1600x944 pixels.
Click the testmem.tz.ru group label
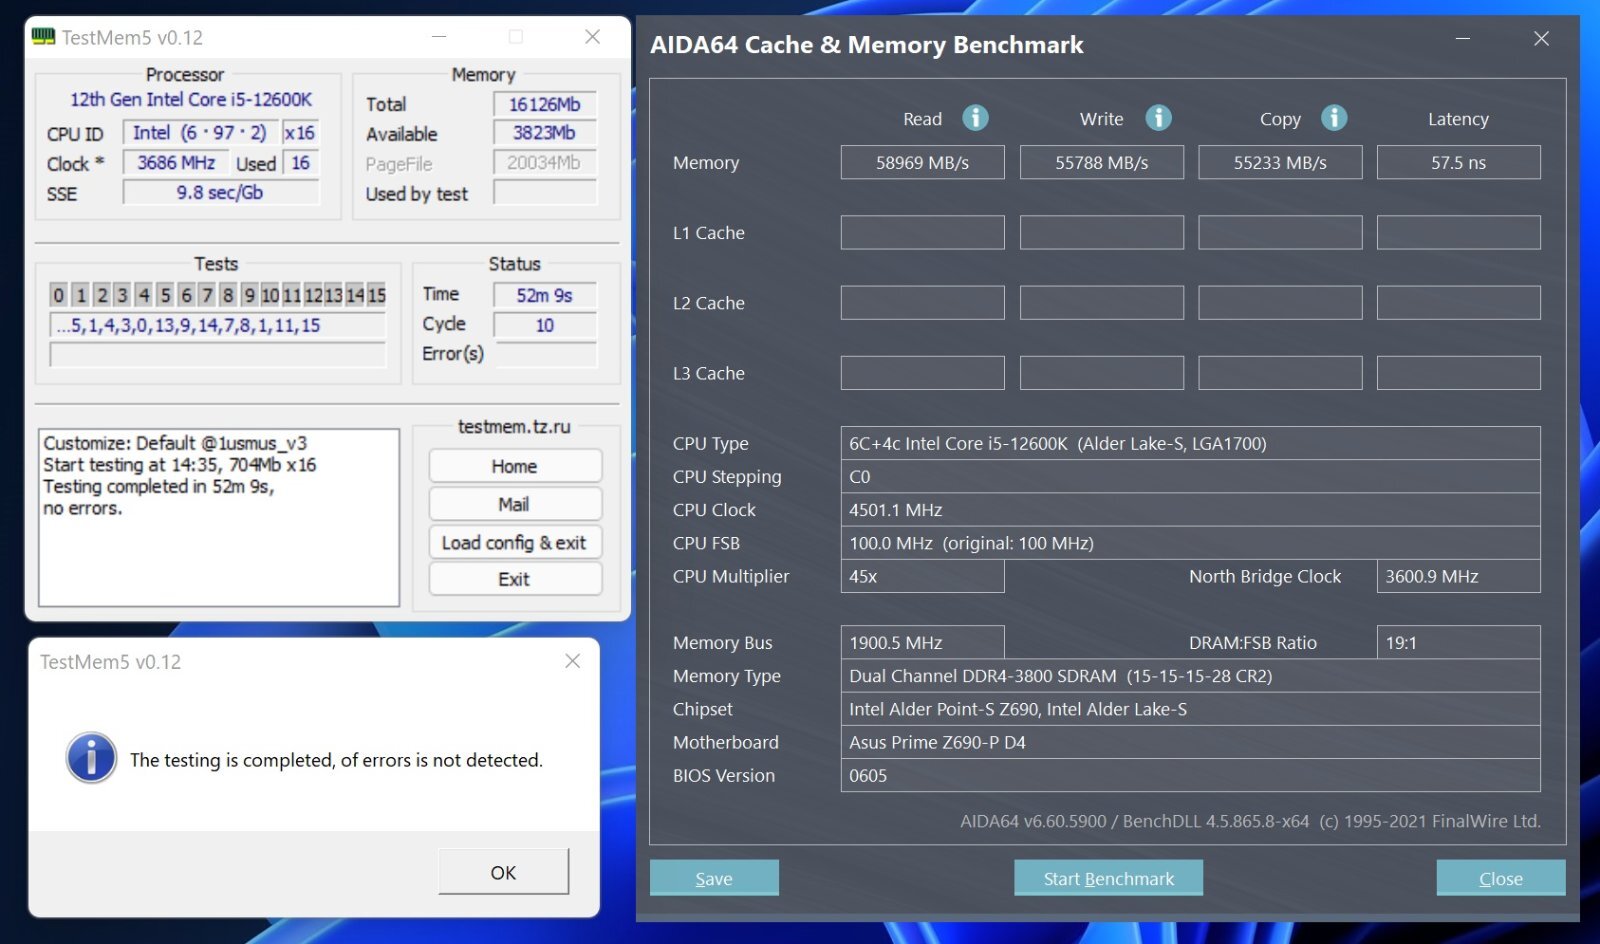514,426
